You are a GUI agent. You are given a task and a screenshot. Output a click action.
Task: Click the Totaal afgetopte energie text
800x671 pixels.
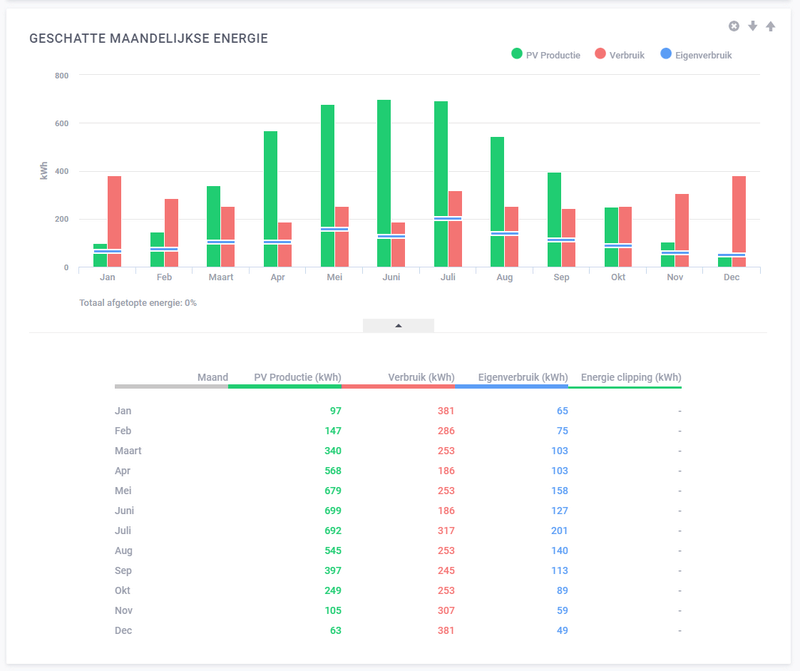[138, 302]
